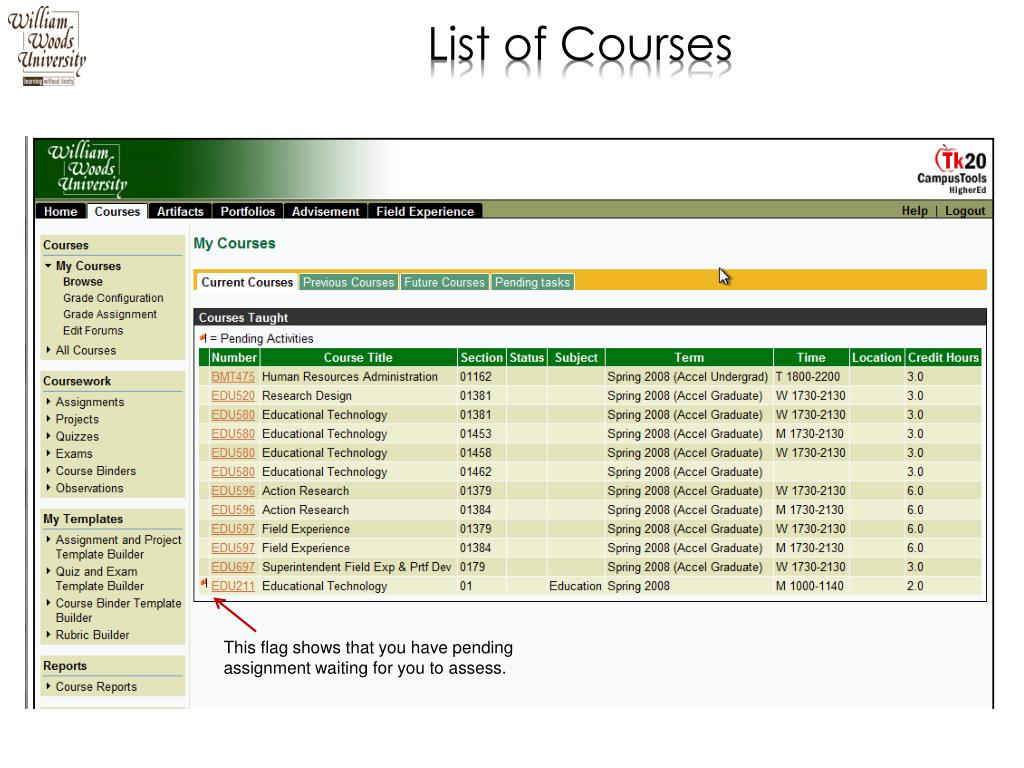
Task: Click the Spring 2008 (Accel Undergrad) term cell
Action: pyautogui.click(x=687, y=377)
